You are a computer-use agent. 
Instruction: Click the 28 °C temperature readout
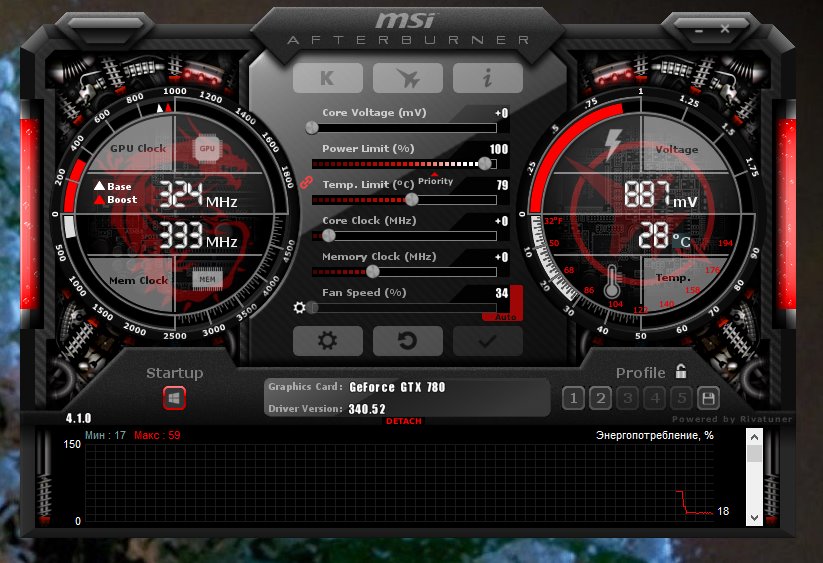click(664, 235)
